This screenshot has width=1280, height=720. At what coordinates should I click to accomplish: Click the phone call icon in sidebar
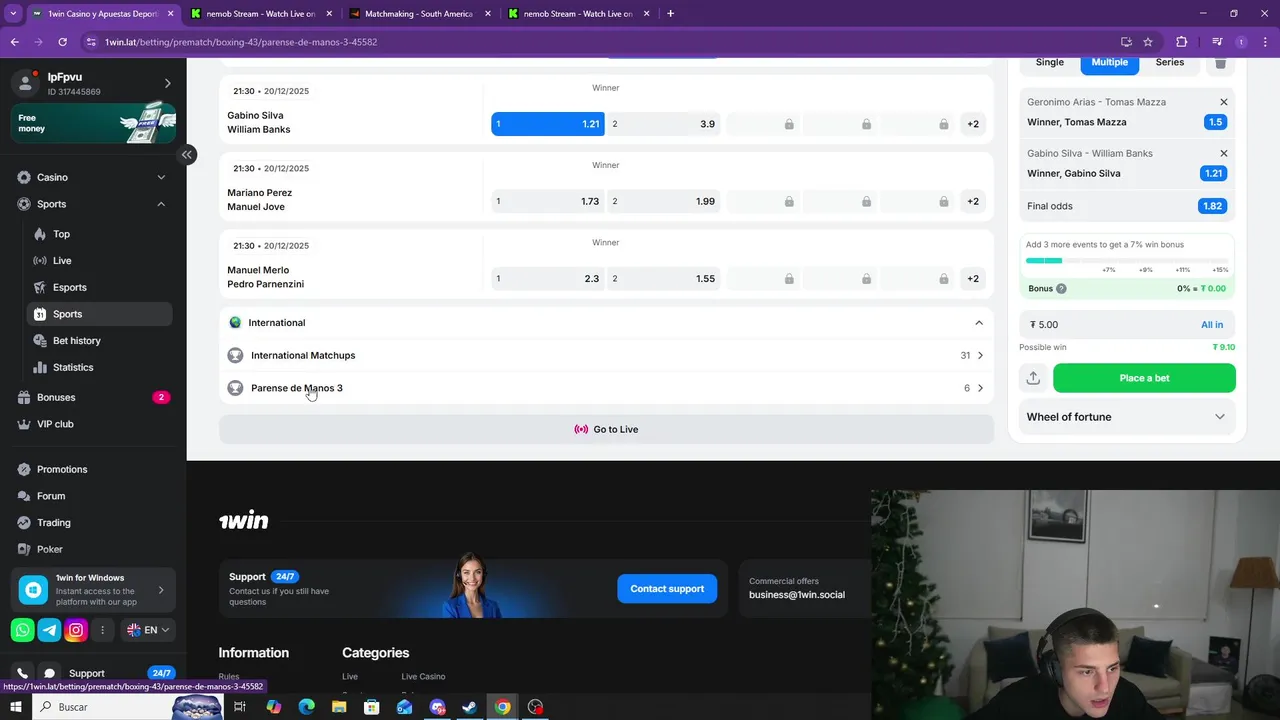[x=22, y=673]
